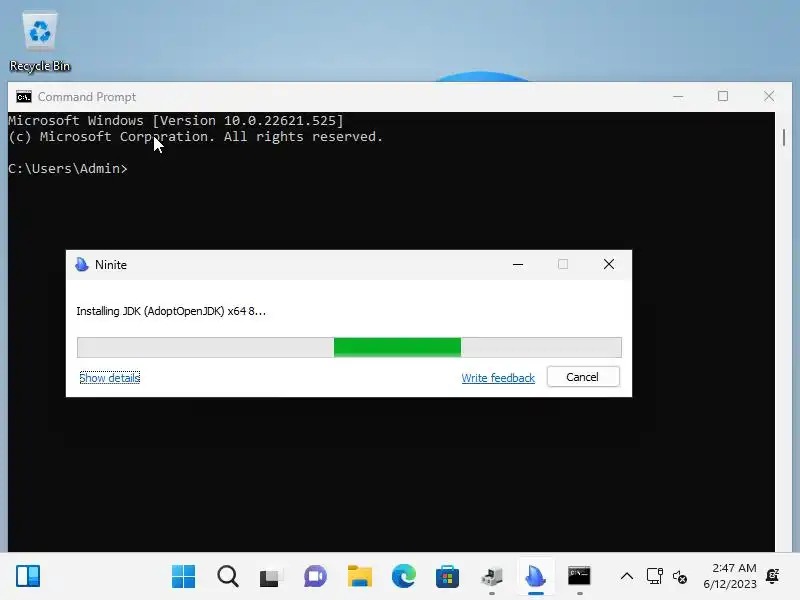Screen dimensions: 800x600
Task: Minimize the Ninite window
Action: tap(518, 264)
